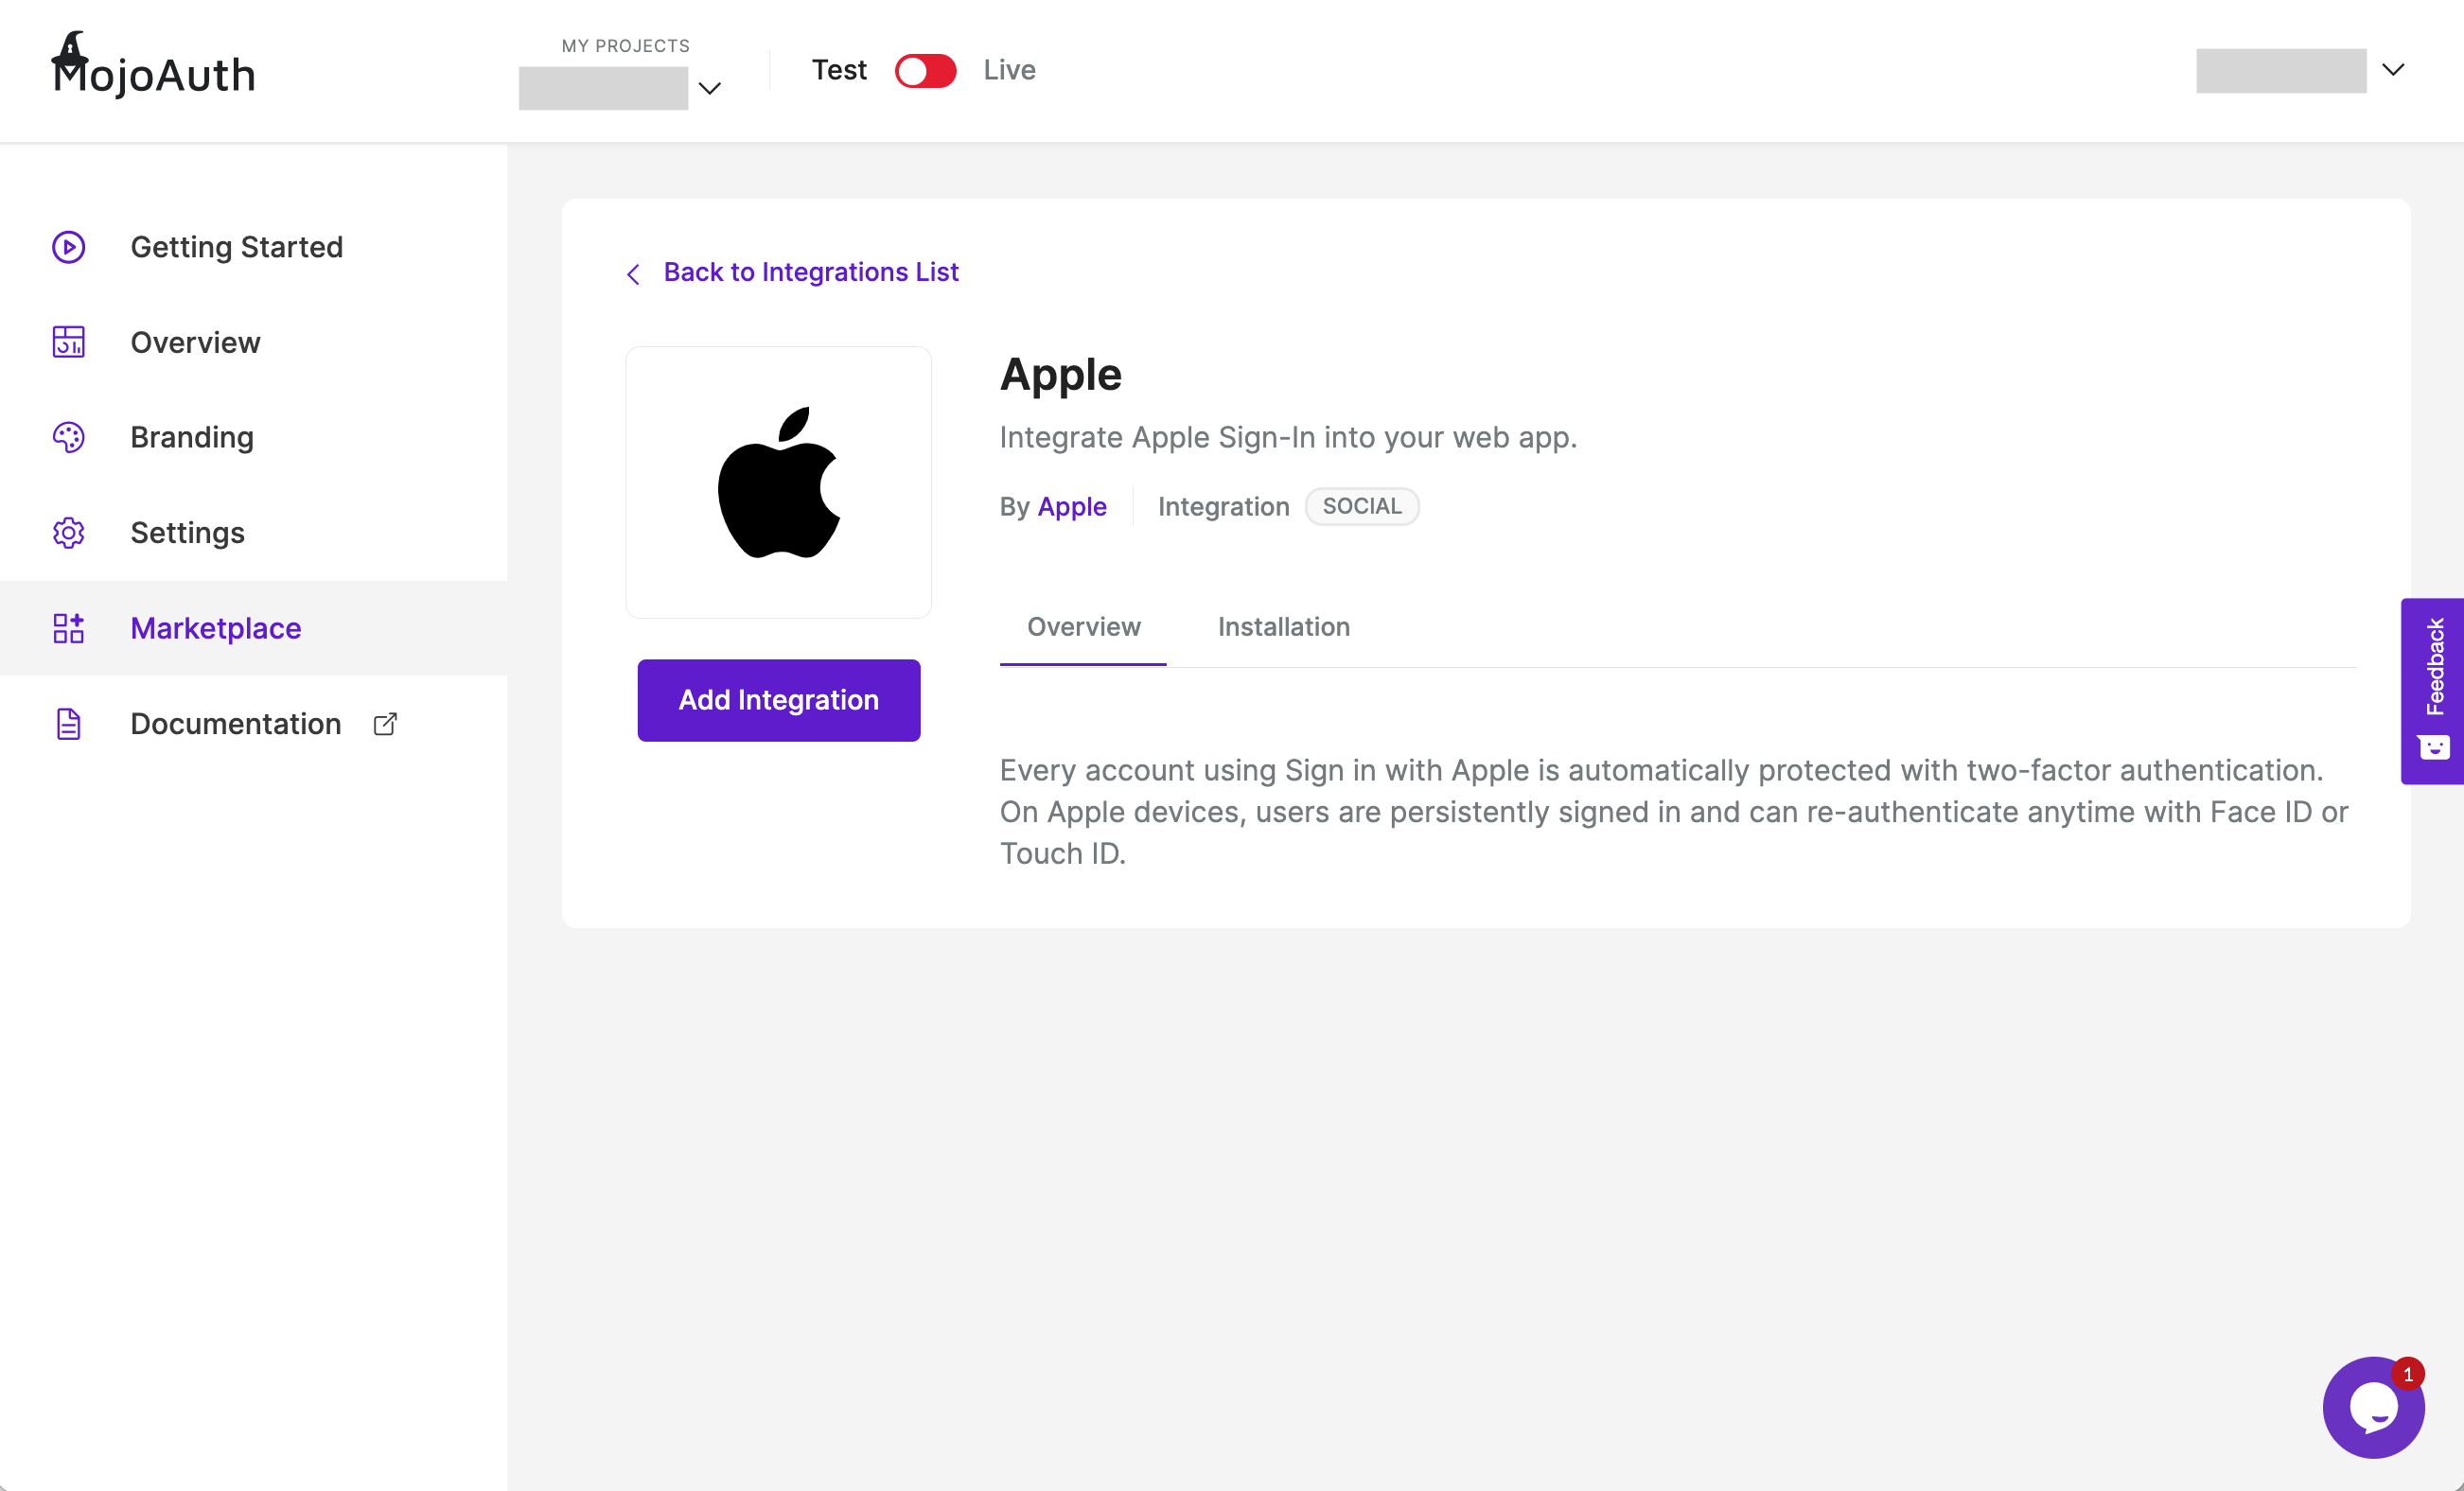Open the Feedback side panel
Image resolution: width=2464 pixels, height=1491 pixels.
point(2433,690)
